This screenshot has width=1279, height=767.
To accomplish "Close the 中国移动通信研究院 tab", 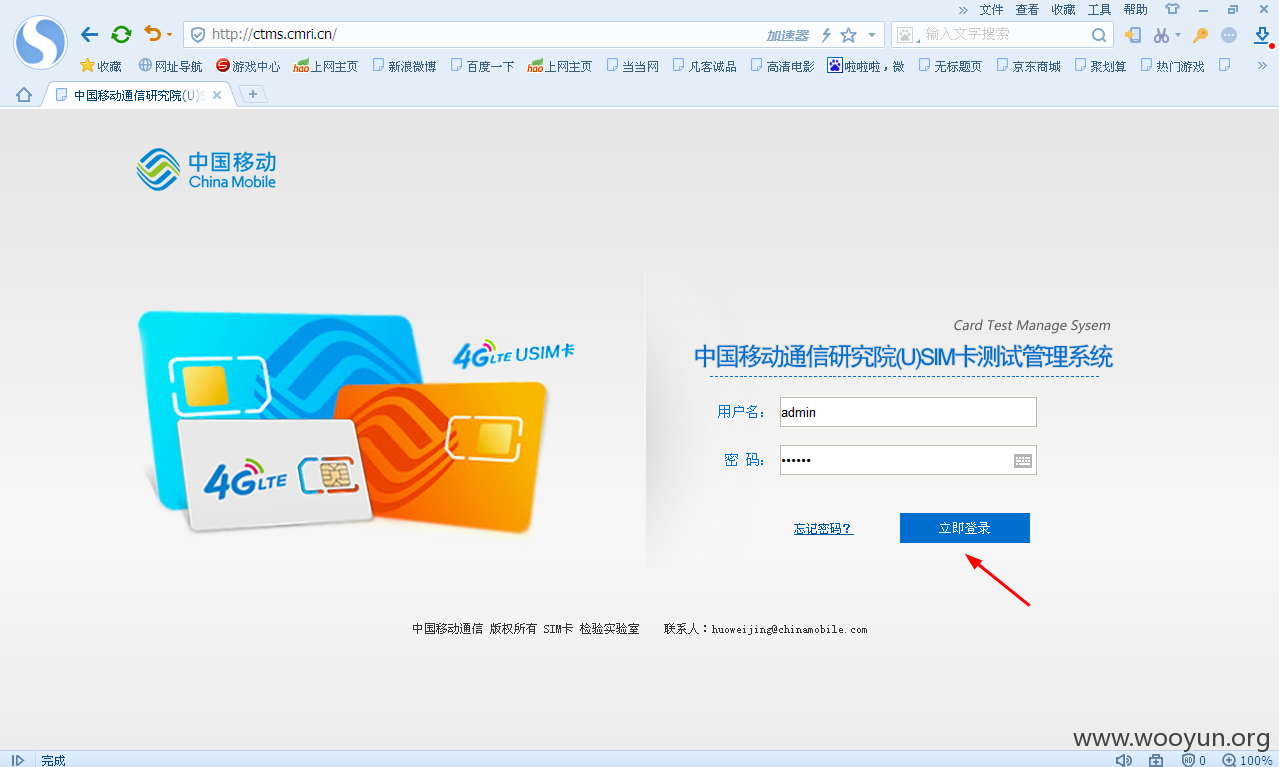I will [217, 95].
